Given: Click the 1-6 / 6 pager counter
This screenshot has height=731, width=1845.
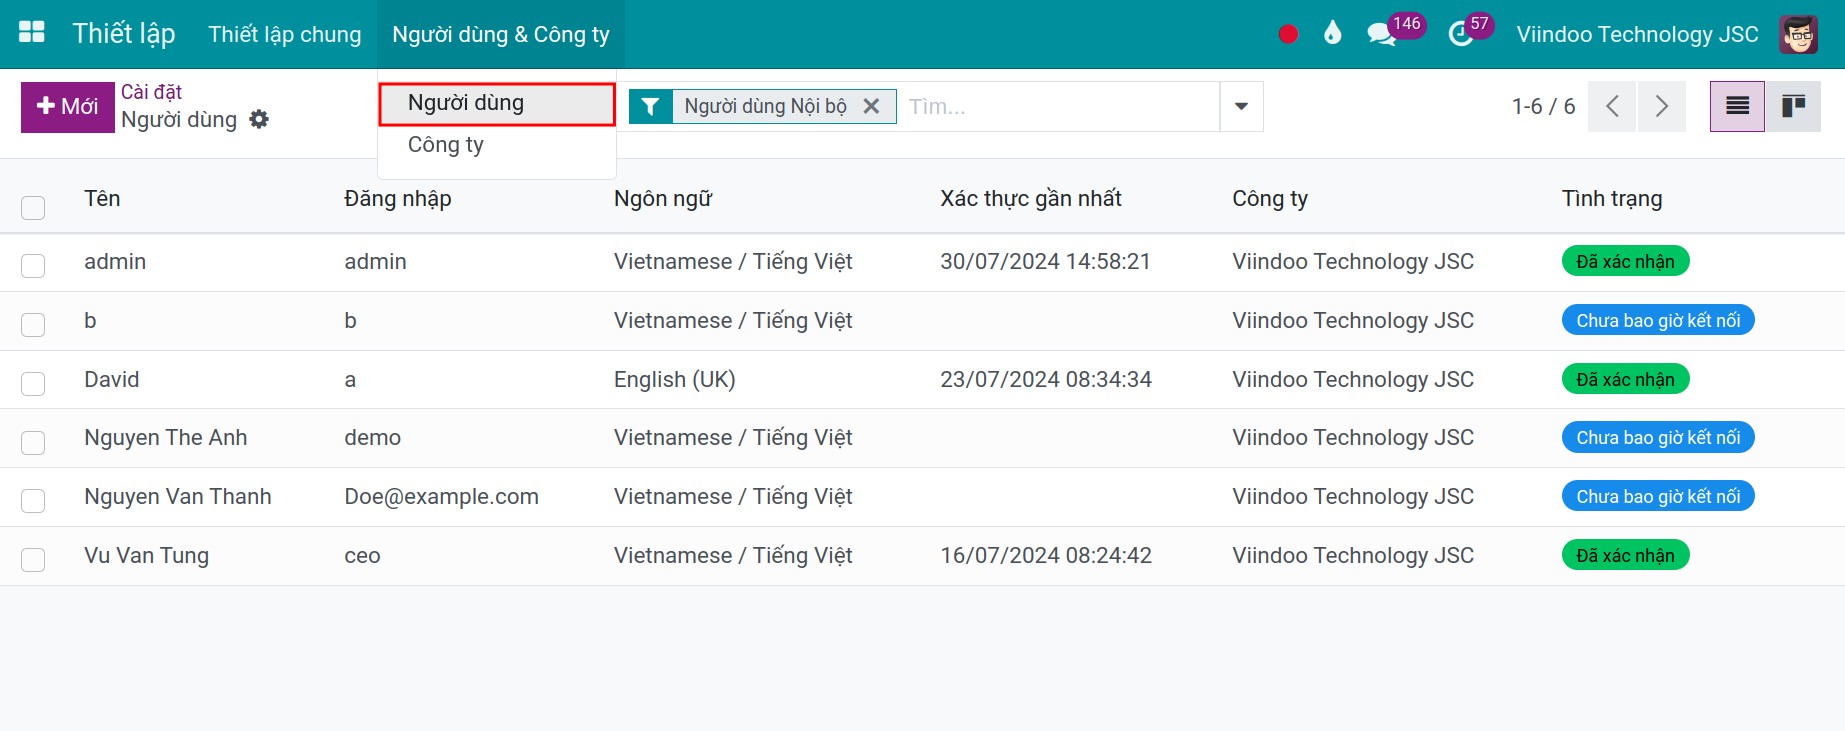Looking at the screenshot, I should (x=1543, y=106).
